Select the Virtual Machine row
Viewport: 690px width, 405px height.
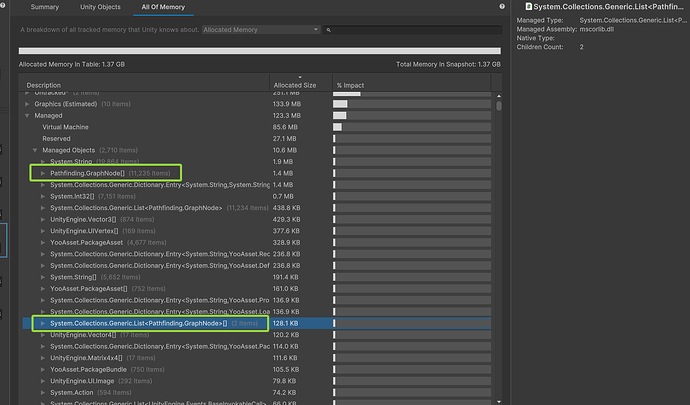point(255,127)
